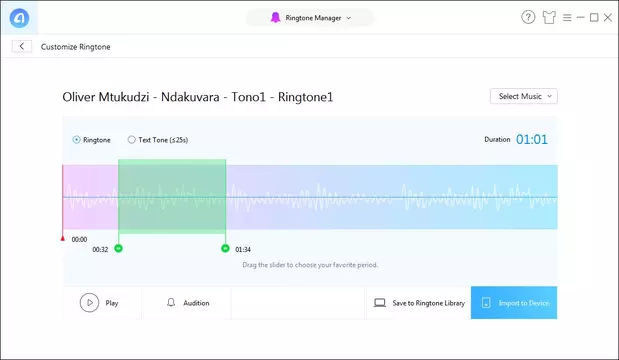
Task: Open the shirt skin theme icon
Action: tap(549, 17)
